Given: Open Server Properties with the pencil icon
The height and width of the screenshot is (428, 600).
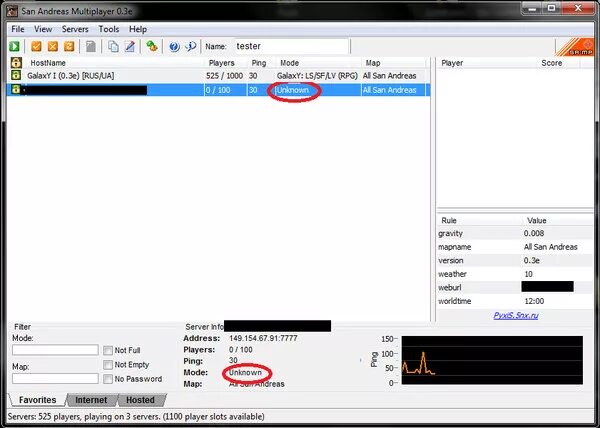Looking at the screenshot, I should point(130,46).
